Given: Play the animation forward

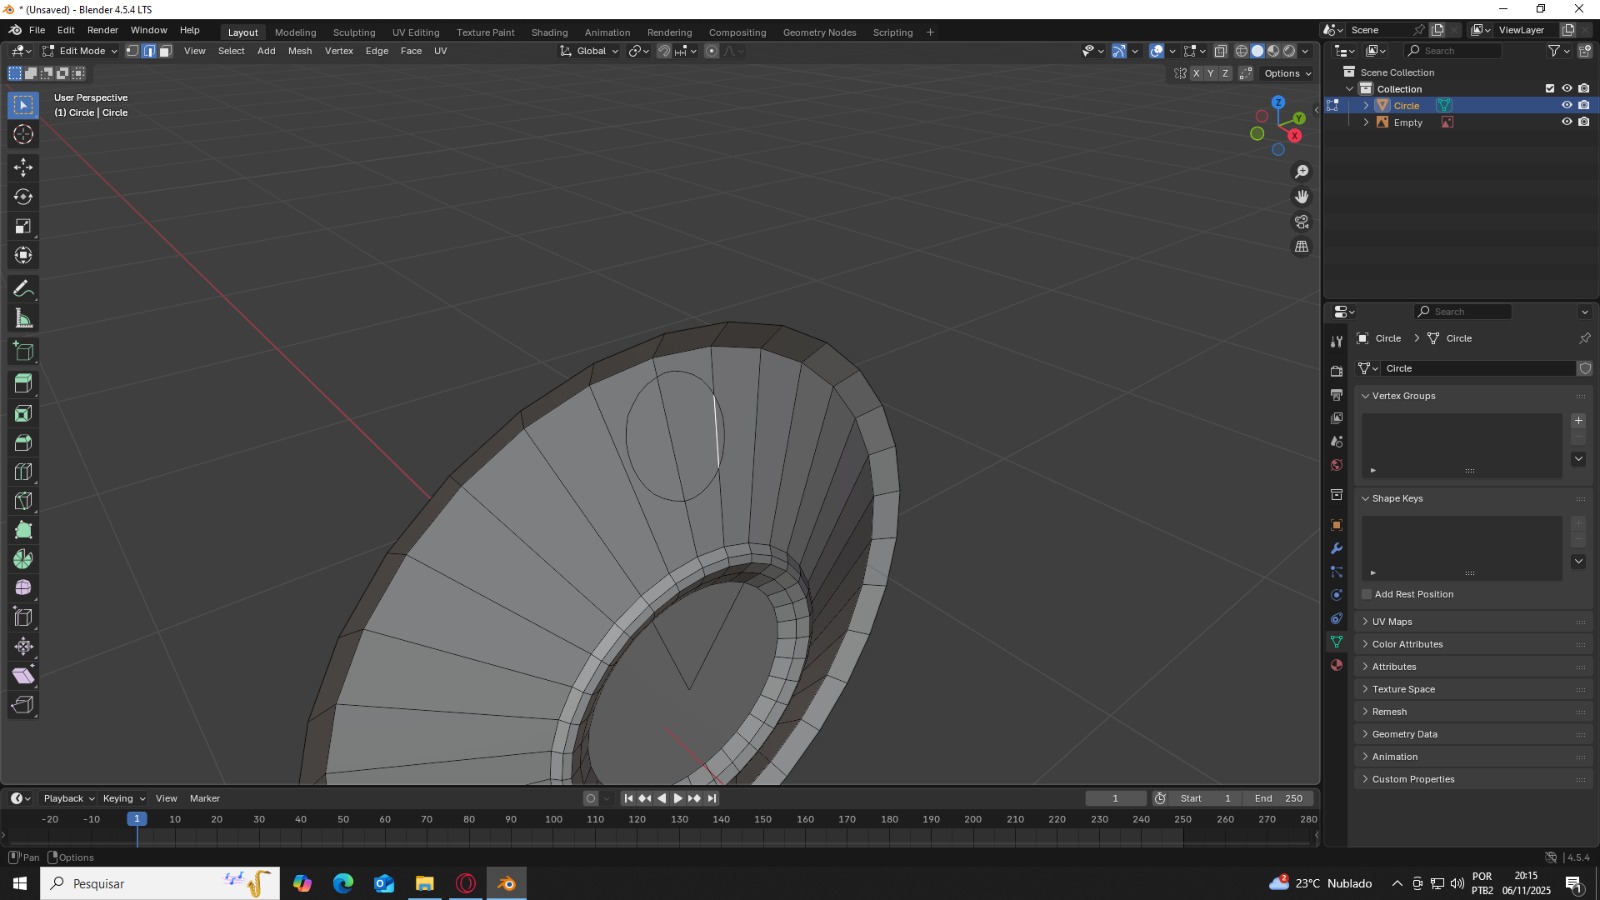Looking at the screenshot, I should 678,798.
